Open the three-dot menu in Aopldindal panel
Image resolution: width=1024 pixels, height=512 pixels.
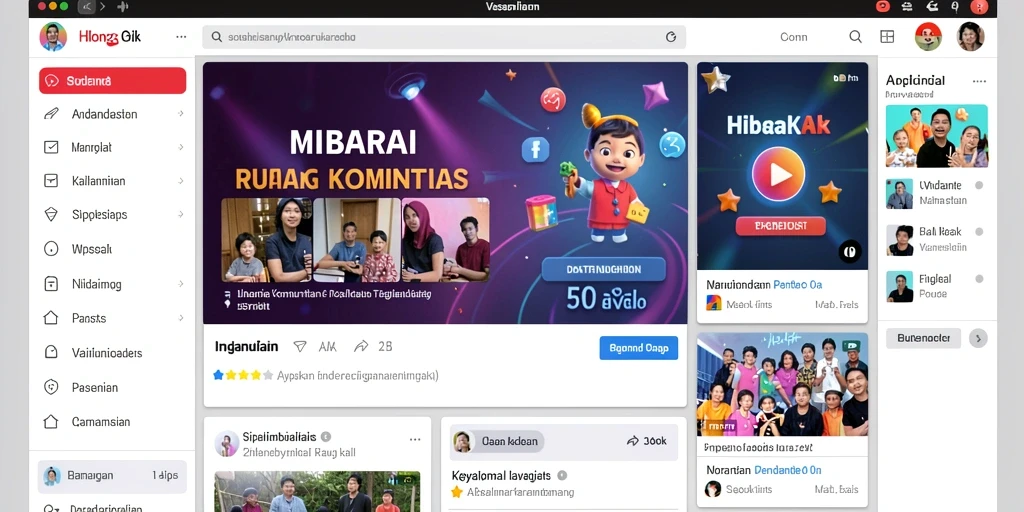(x=979, y=81)
